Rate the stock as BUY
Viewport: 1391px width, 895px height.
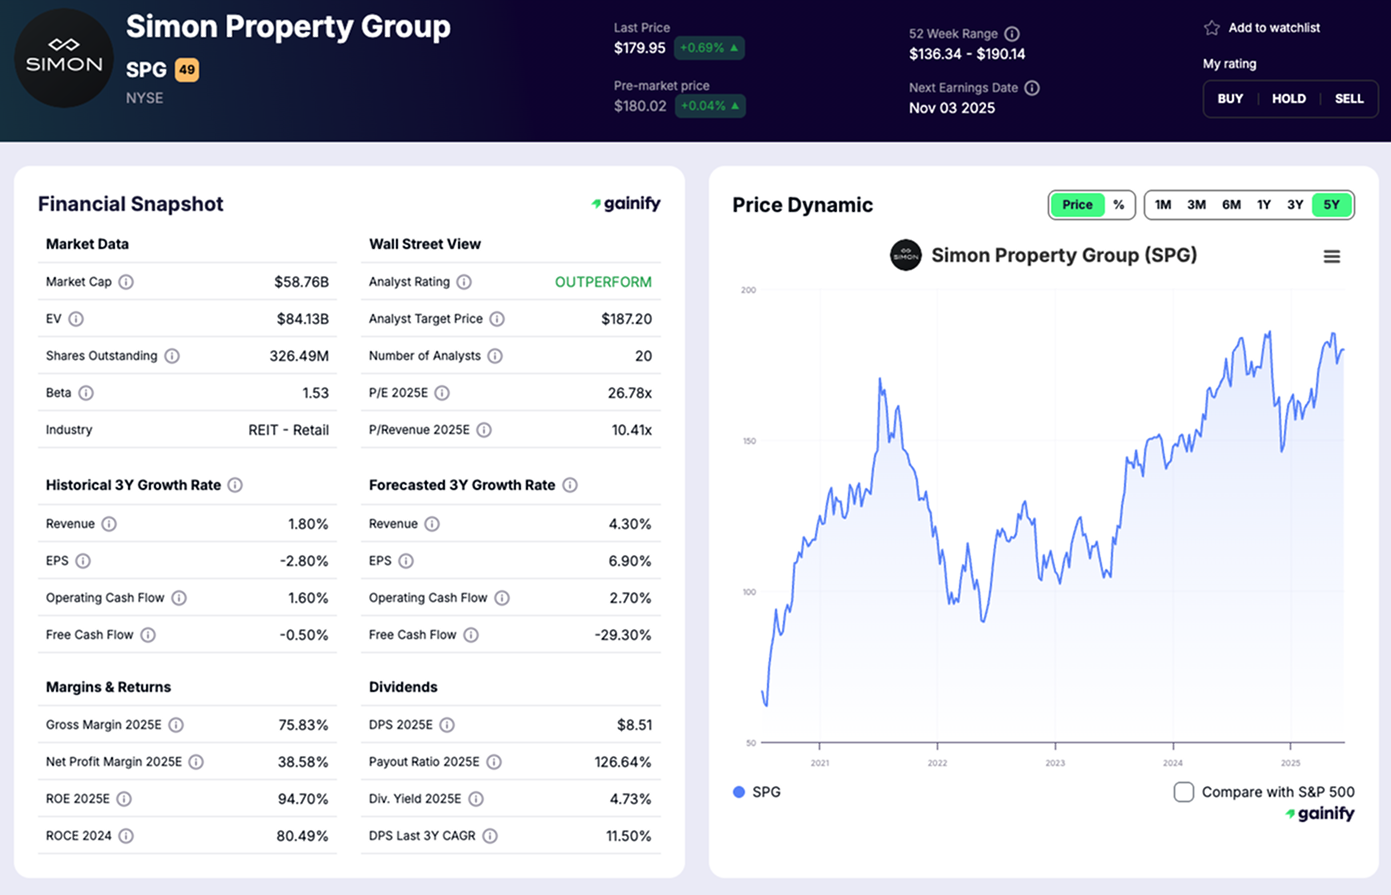click(x=1230, y=98)
